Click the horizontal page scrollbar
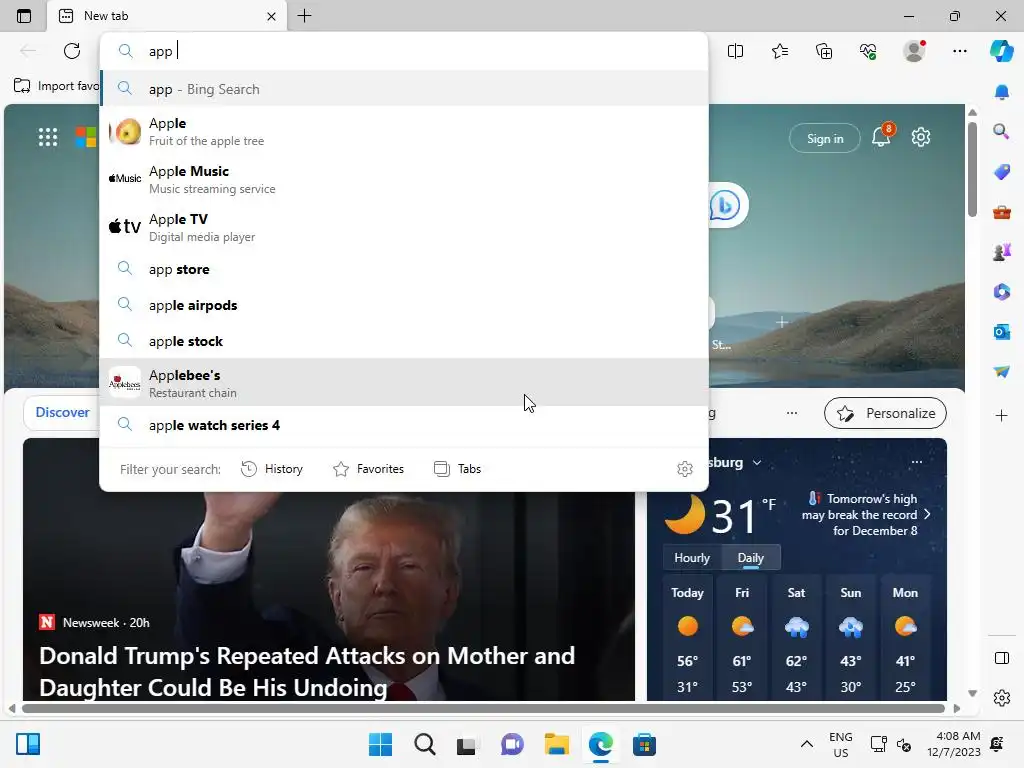The width and height of the screenshot is (1024, 768). point(483,709)
